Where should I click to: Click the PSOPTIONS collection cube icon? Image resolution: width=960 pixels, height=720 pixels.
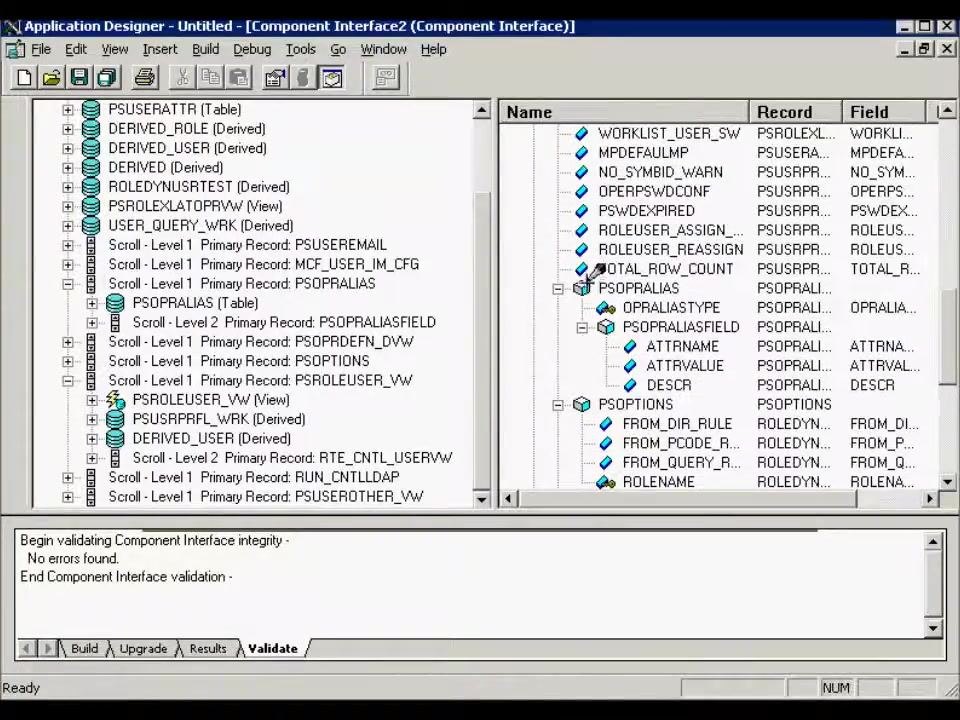(582, 405)
